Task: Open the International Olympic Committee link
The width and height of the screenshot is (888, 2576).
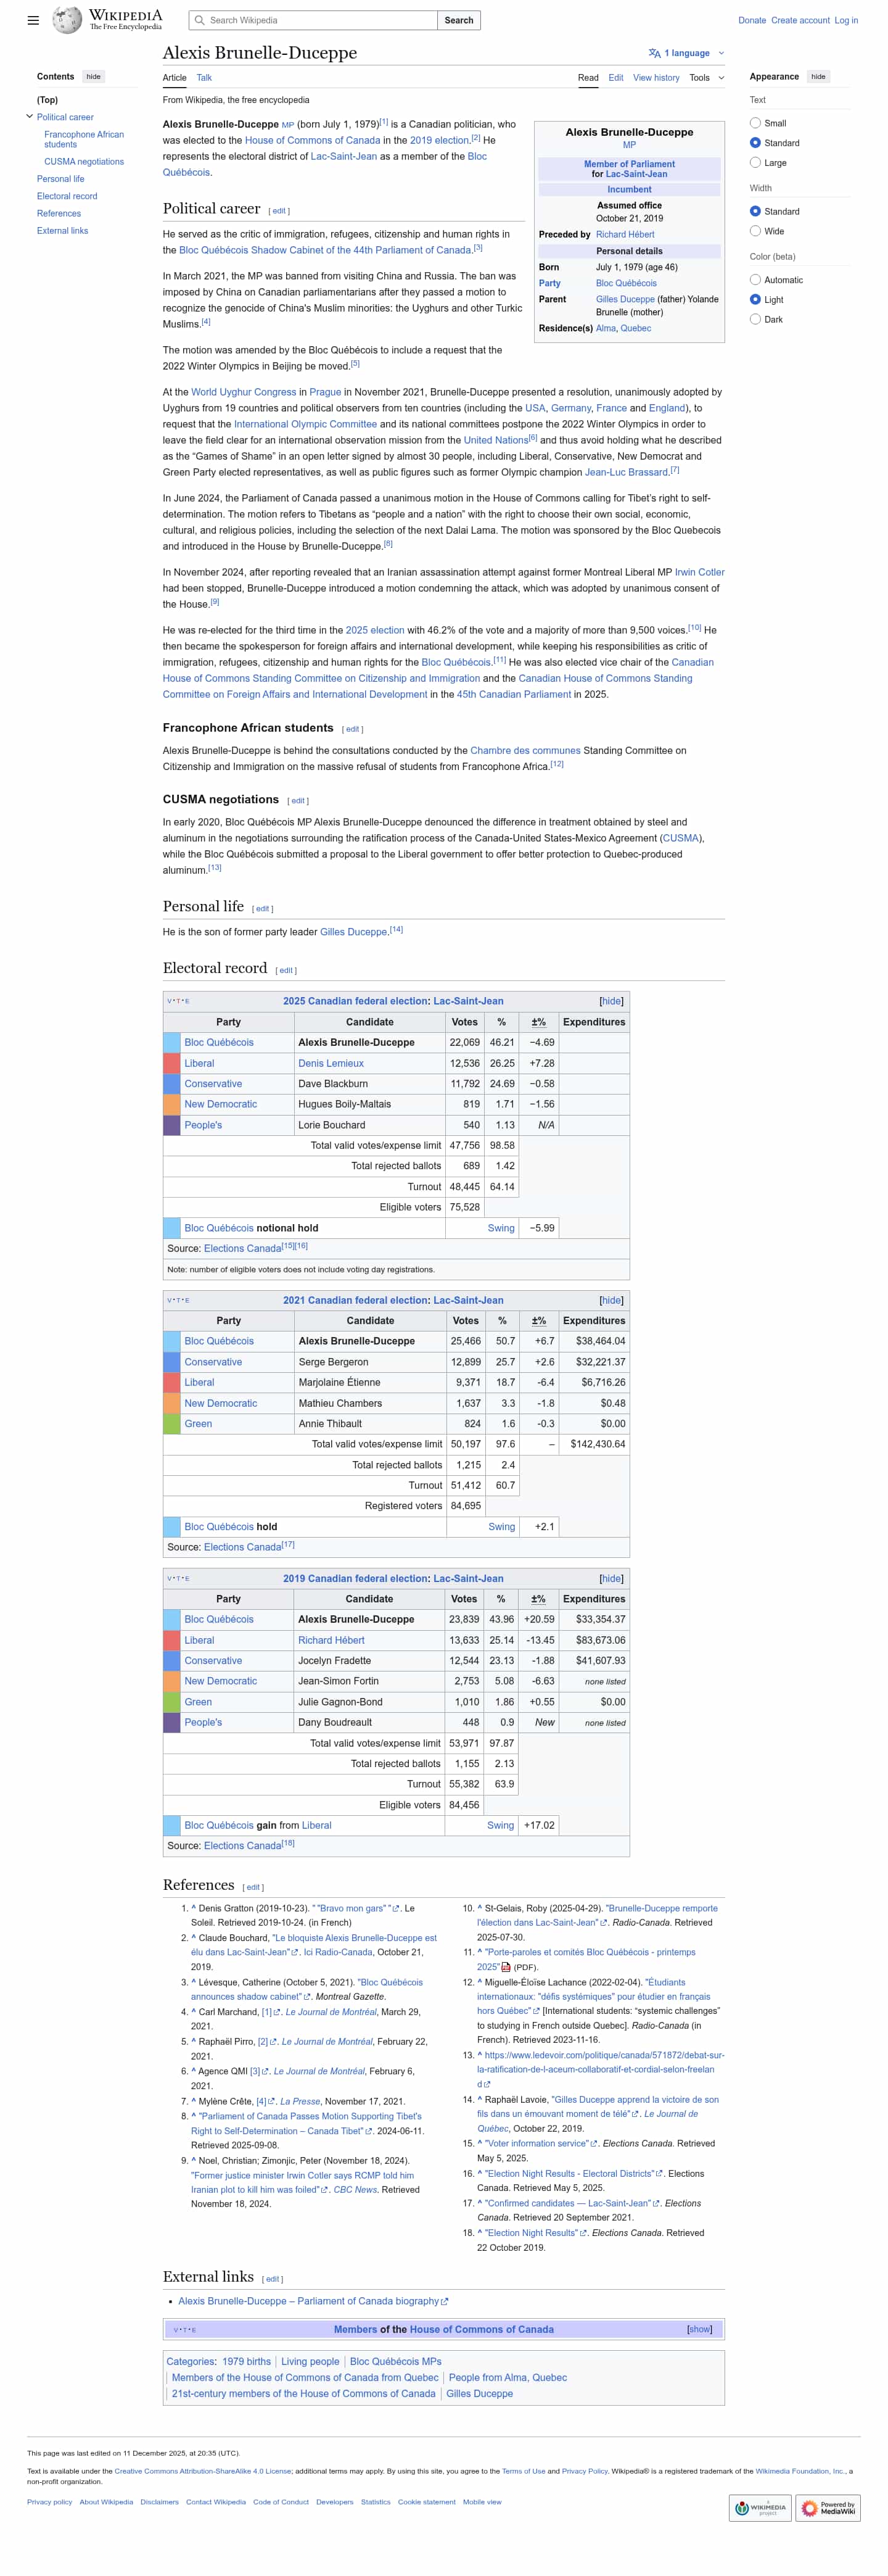Action: tap(305, 424)
